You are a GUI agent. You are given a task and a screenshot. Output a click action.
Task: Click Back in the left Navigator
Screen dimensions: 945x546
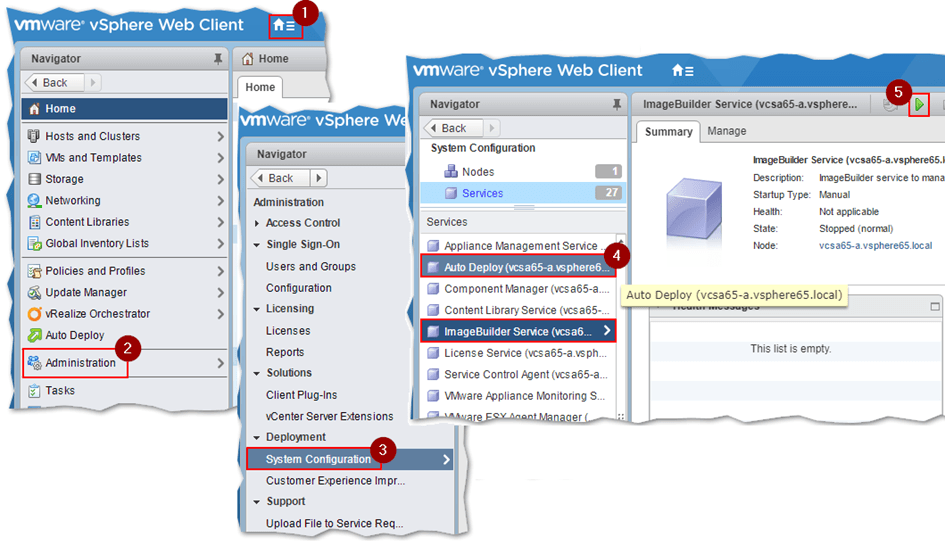[x=54, y=83]
